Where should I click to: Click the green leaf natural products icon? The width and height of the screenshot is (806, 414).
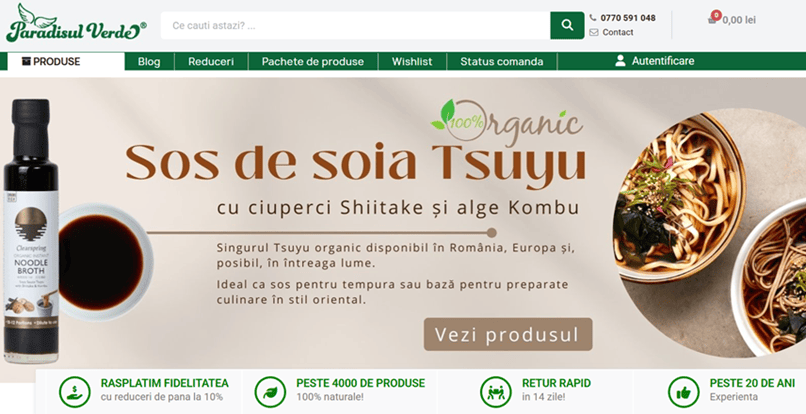pyautogui.click(x=269, y=390)
